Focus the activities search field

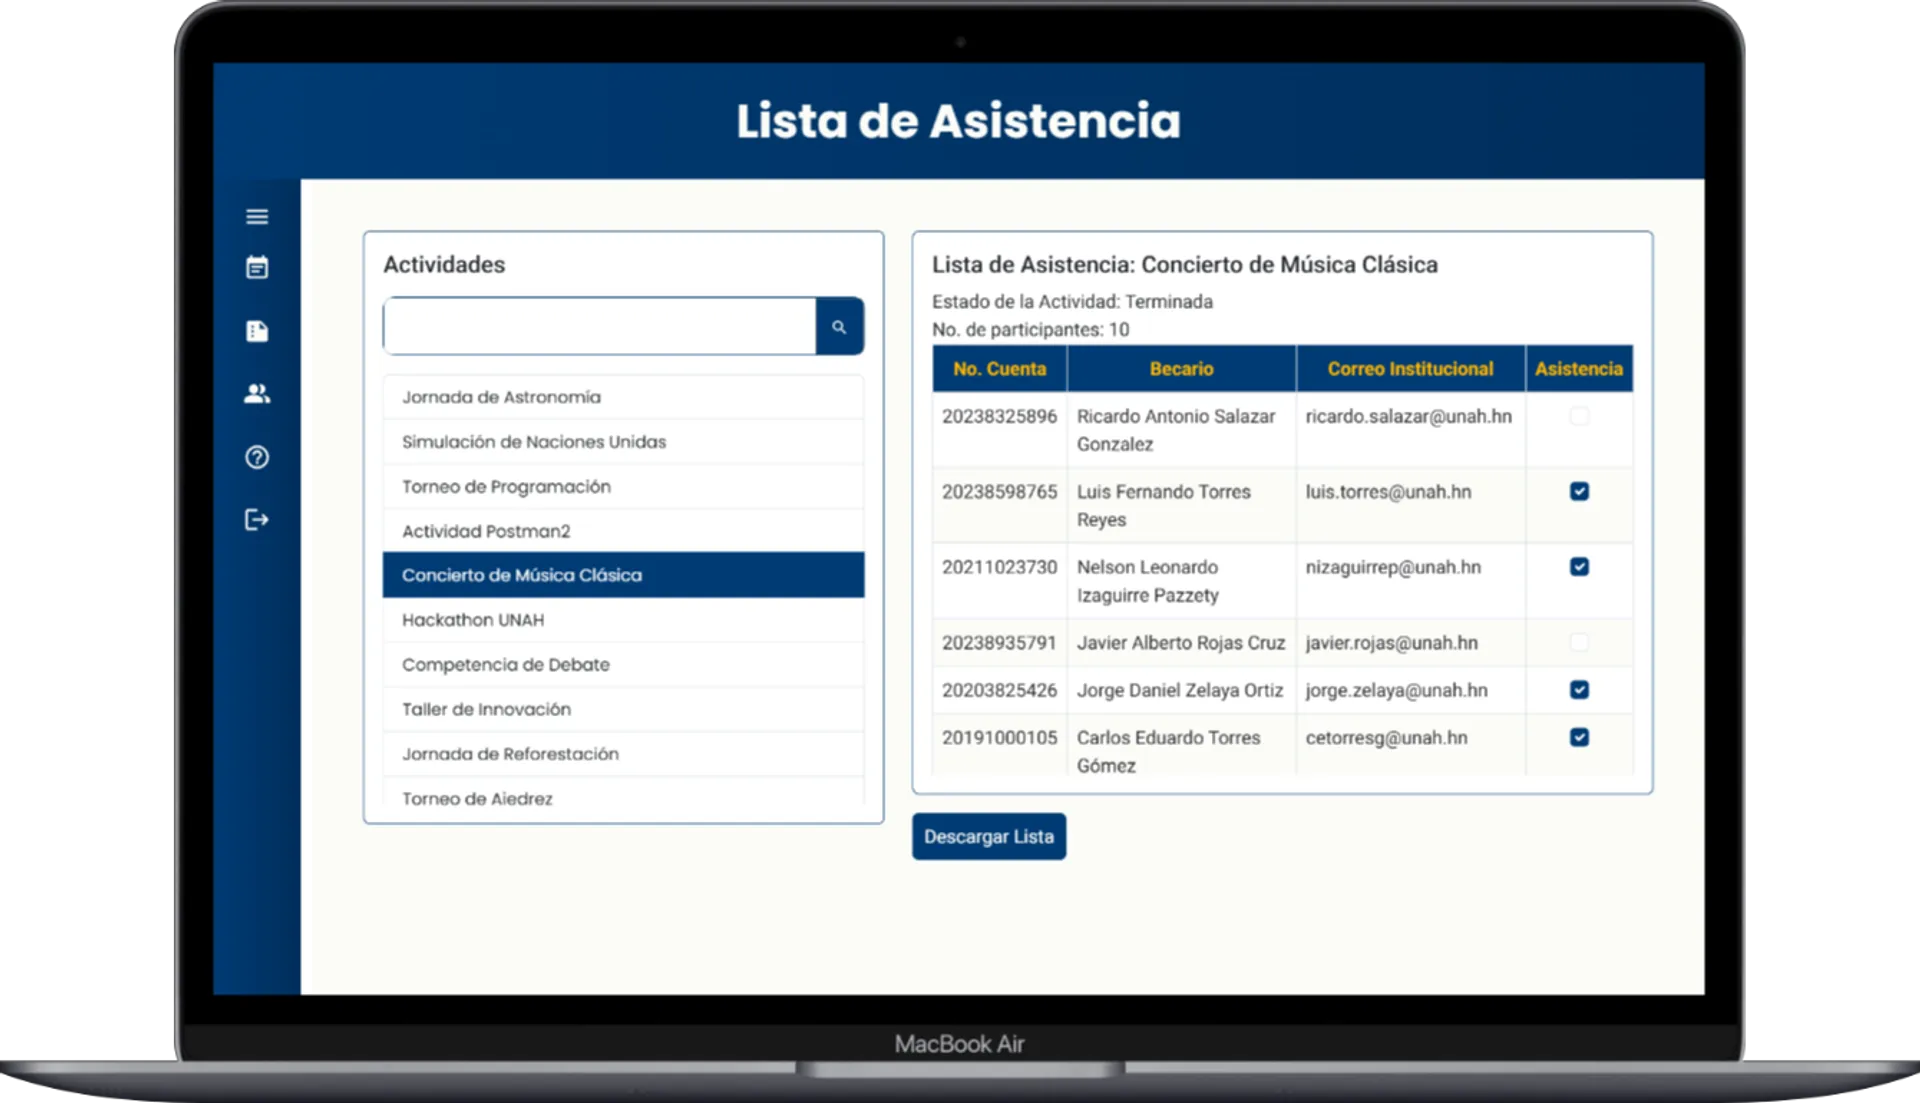click(599, 326)
